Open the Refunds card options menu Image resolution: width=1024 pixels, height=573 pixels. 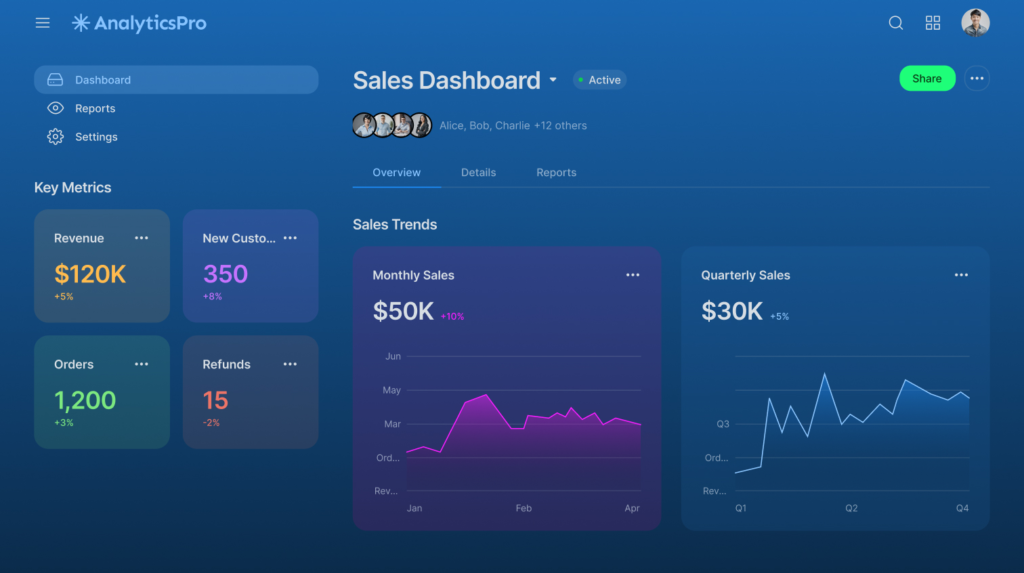point(290,364)
